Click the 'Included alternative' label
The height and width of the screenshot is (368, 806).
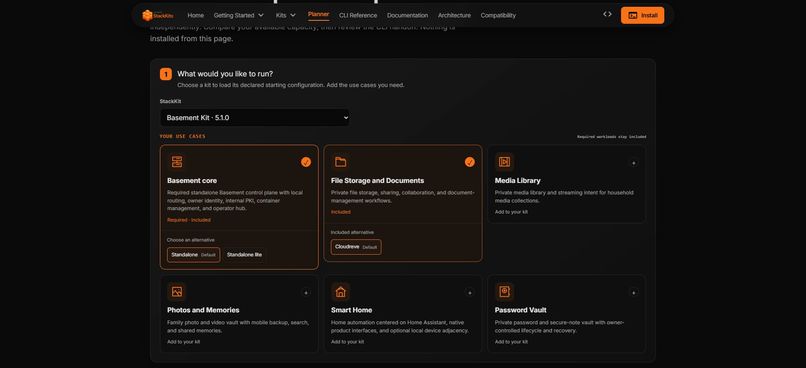coord(352,232)
